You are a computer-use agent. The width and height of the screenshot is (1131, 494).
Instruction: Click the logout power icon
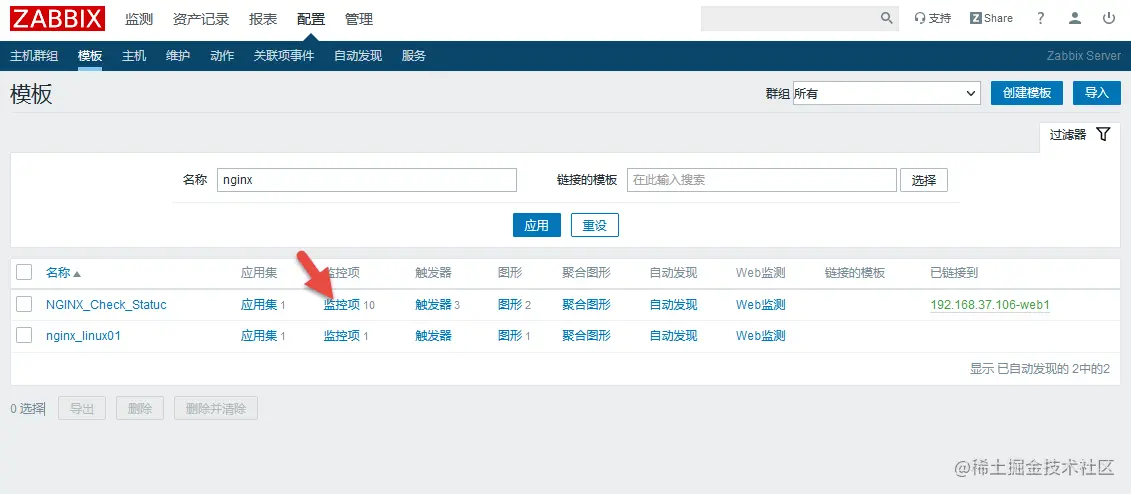coord(1109,18)
